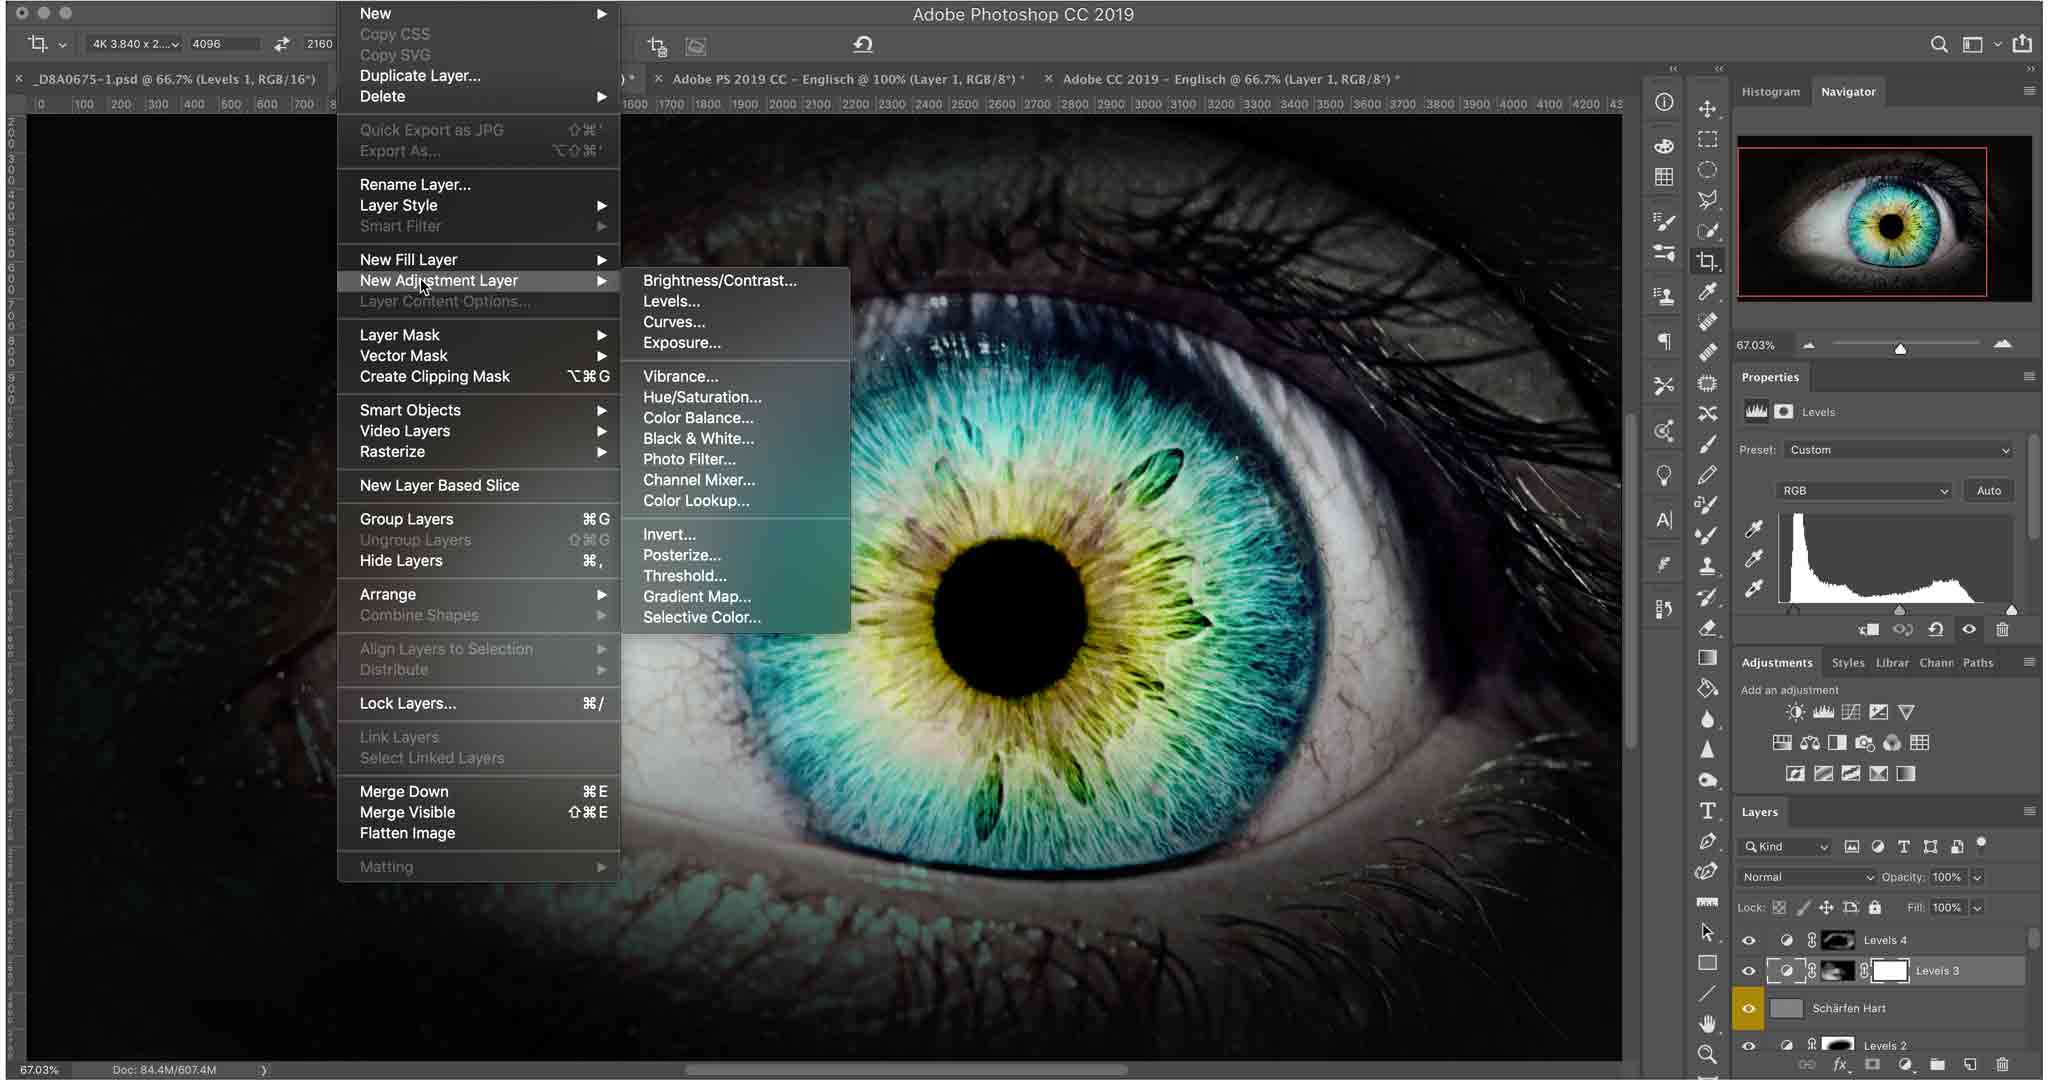Screen dimensions: 2048x1080
Task: Select the Clone Stamp tool
Action: tap(1707, 566)
